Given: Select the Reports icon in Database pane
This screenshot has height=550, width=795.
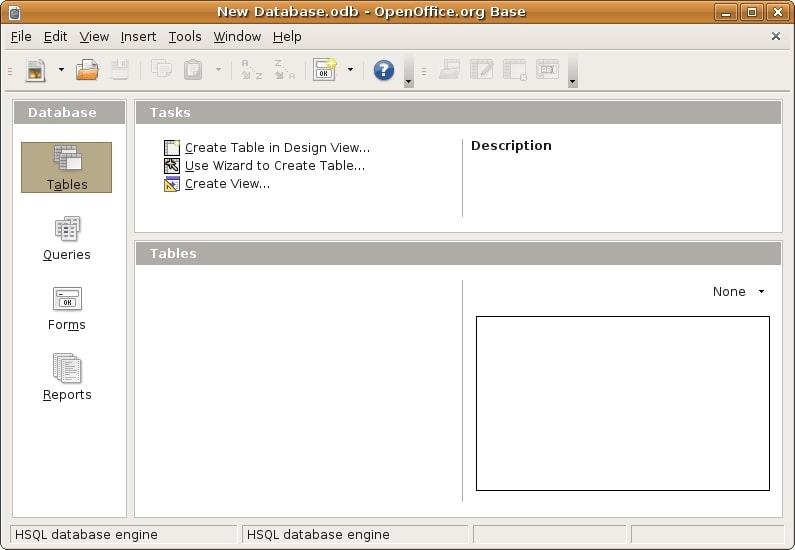Looking at the screenshot, I should click(67, 378).
